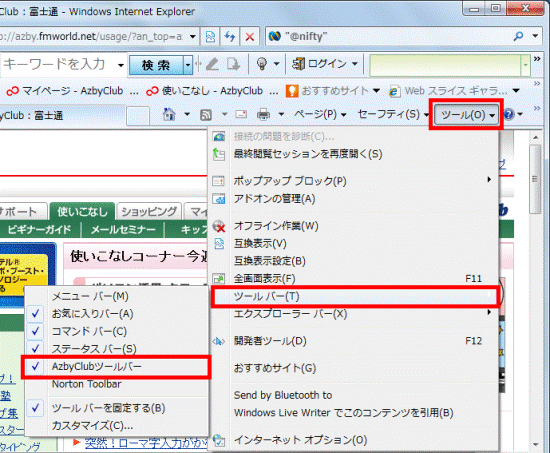Click the 検索 search button
Viewport: 550px width, 453px height.
(x=156, y=65)
